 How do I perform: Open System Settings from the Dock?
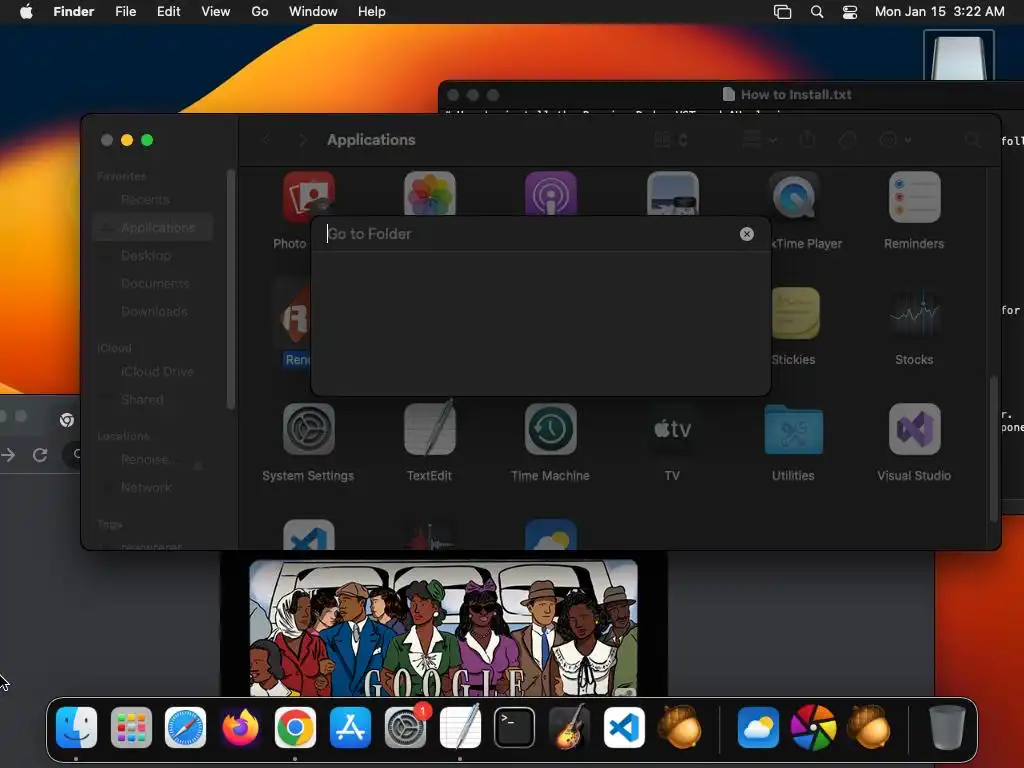coord(405,727)
